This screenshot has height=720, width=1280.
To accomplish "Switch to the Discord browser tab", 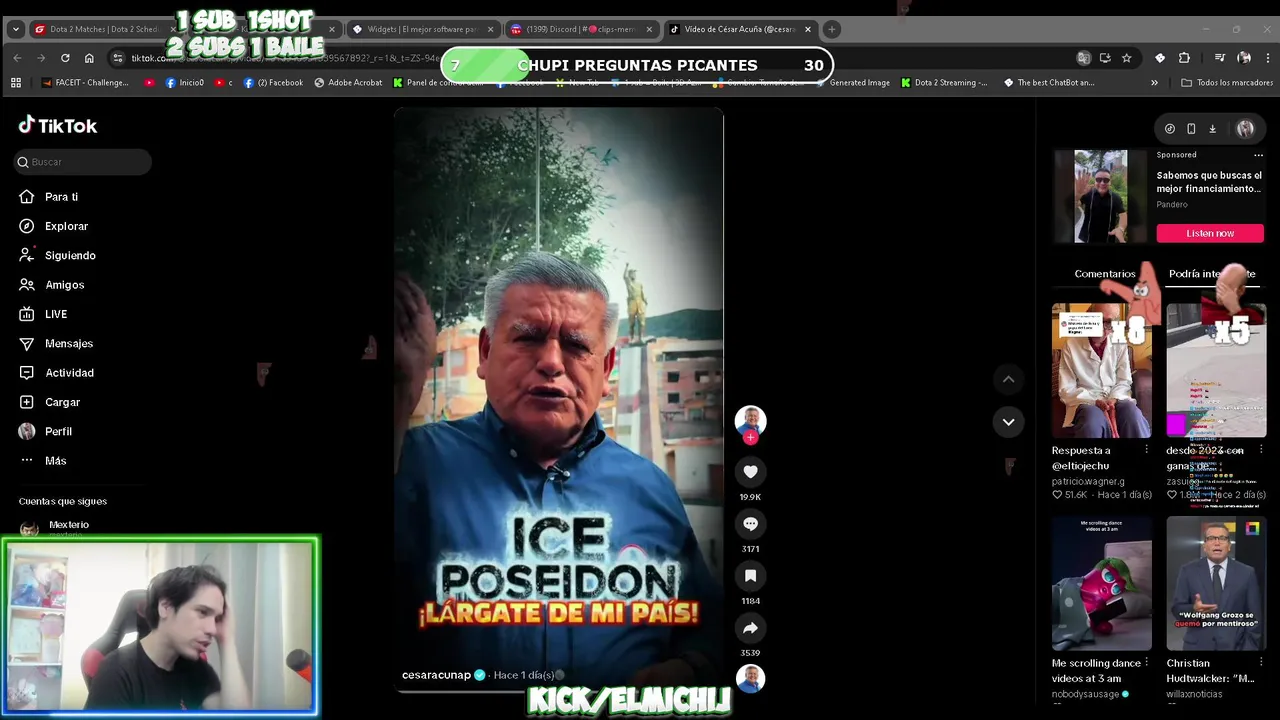I will pyautogui.click(x=580, y=29).
